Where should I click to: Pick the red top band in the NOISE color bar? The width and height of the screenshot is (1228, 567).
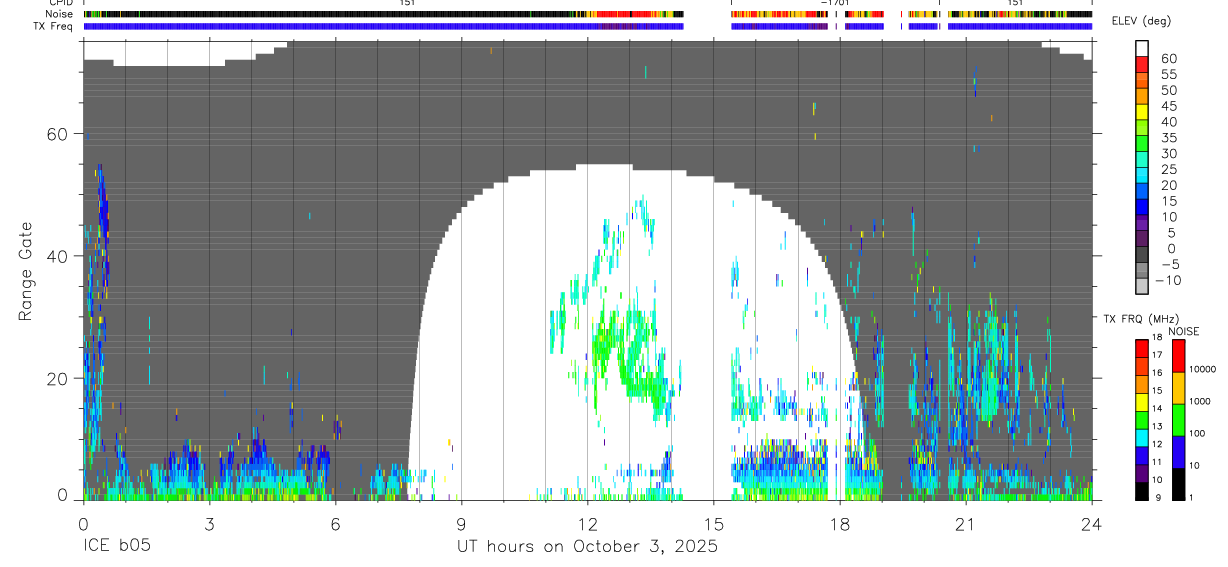point(1177,356)
